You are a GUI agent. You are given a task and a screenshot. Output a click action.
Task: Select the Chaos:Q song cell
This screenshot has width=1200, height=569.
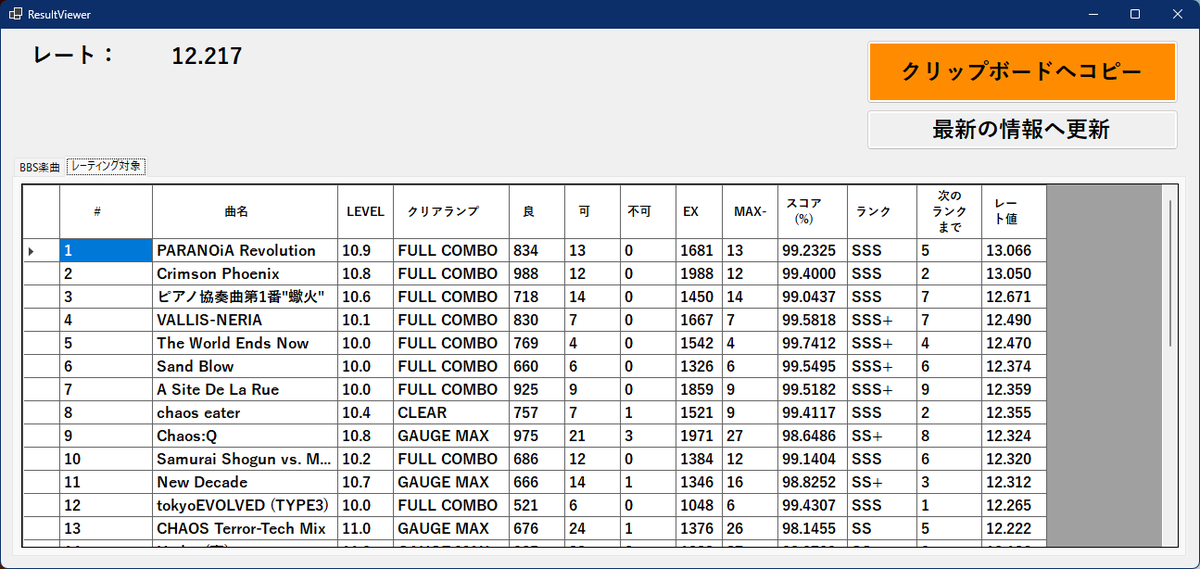click(245, 436)
